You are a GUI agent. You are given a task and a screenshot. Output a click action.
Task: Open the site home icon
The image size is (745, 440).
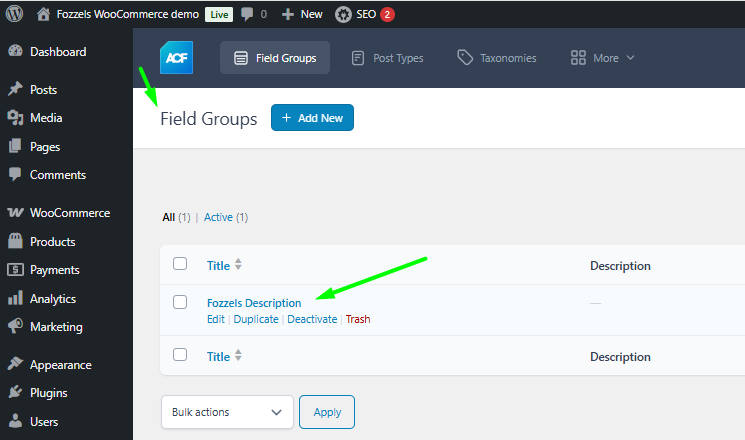pos(43,14)
